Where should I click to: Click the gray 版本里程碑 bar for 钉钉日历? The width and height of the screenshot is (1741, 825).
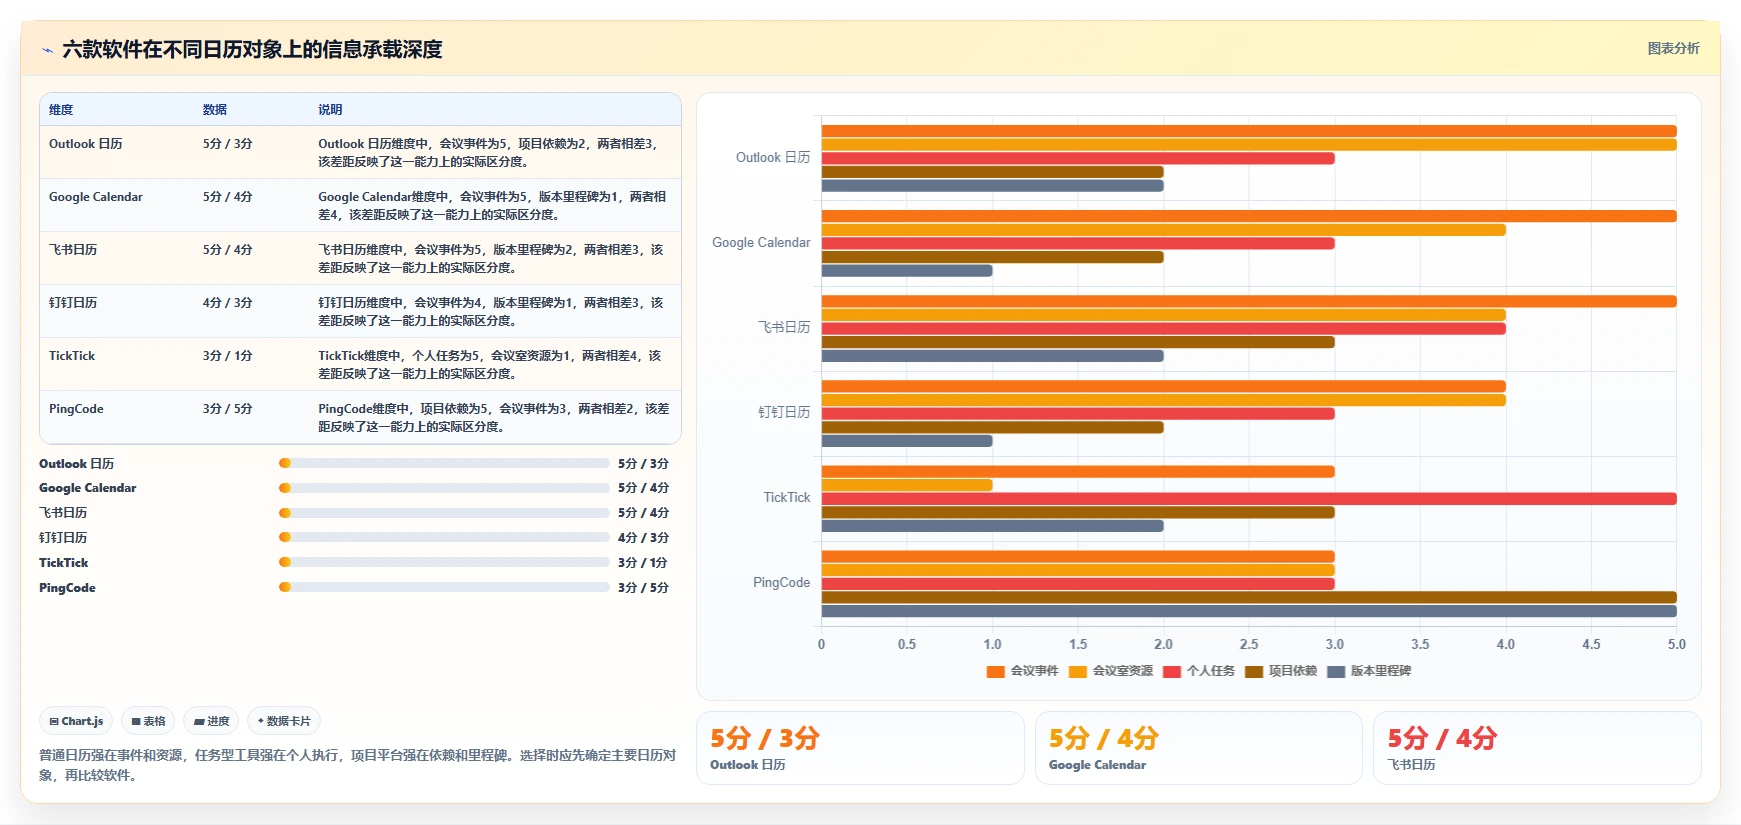[907, 441]
